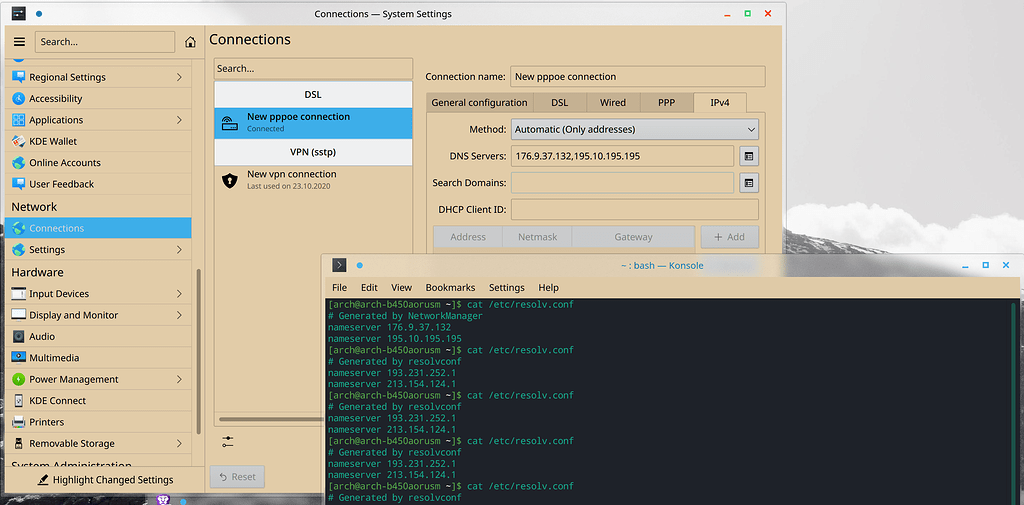Switch to the DSL tab

pos(559,103)
